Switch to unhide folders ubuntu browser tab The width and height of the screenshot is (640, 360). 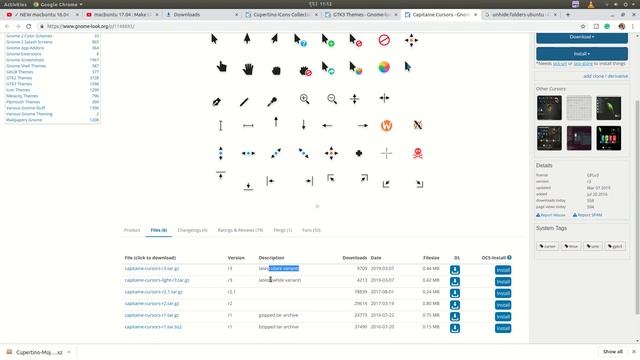point(520,15)
